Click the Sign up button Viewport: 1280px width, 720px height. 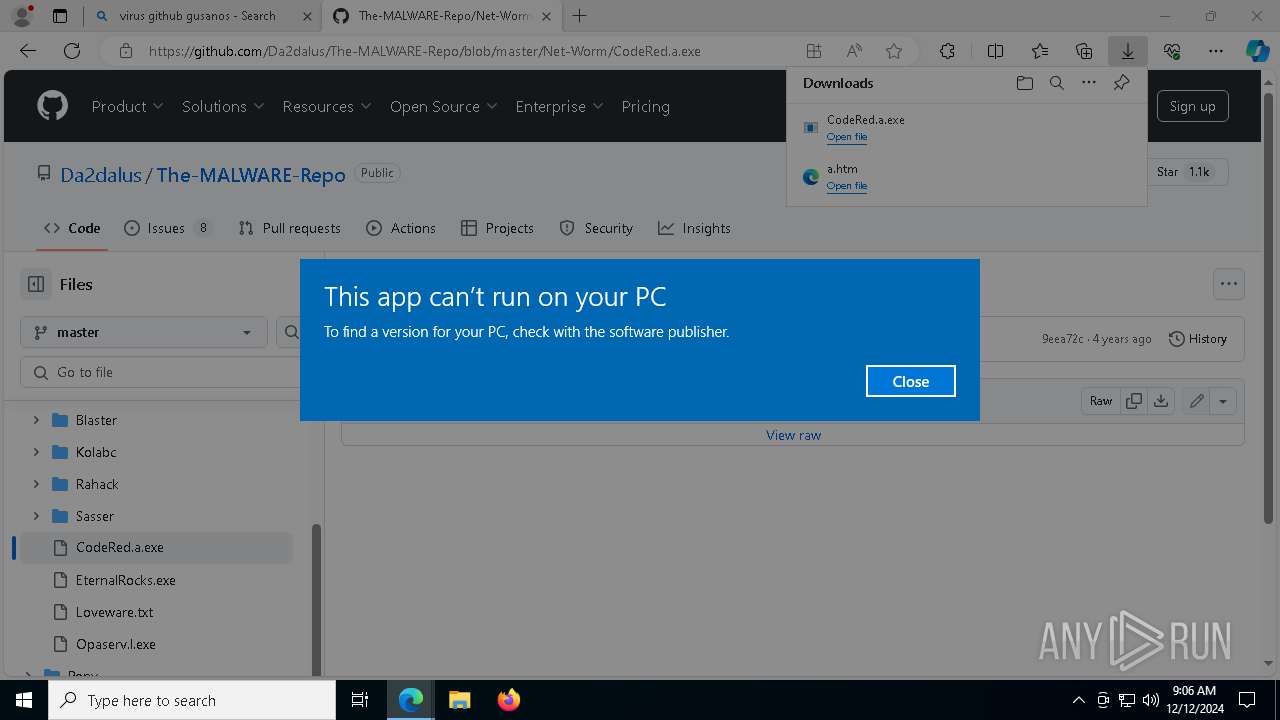click(1192, 106)
